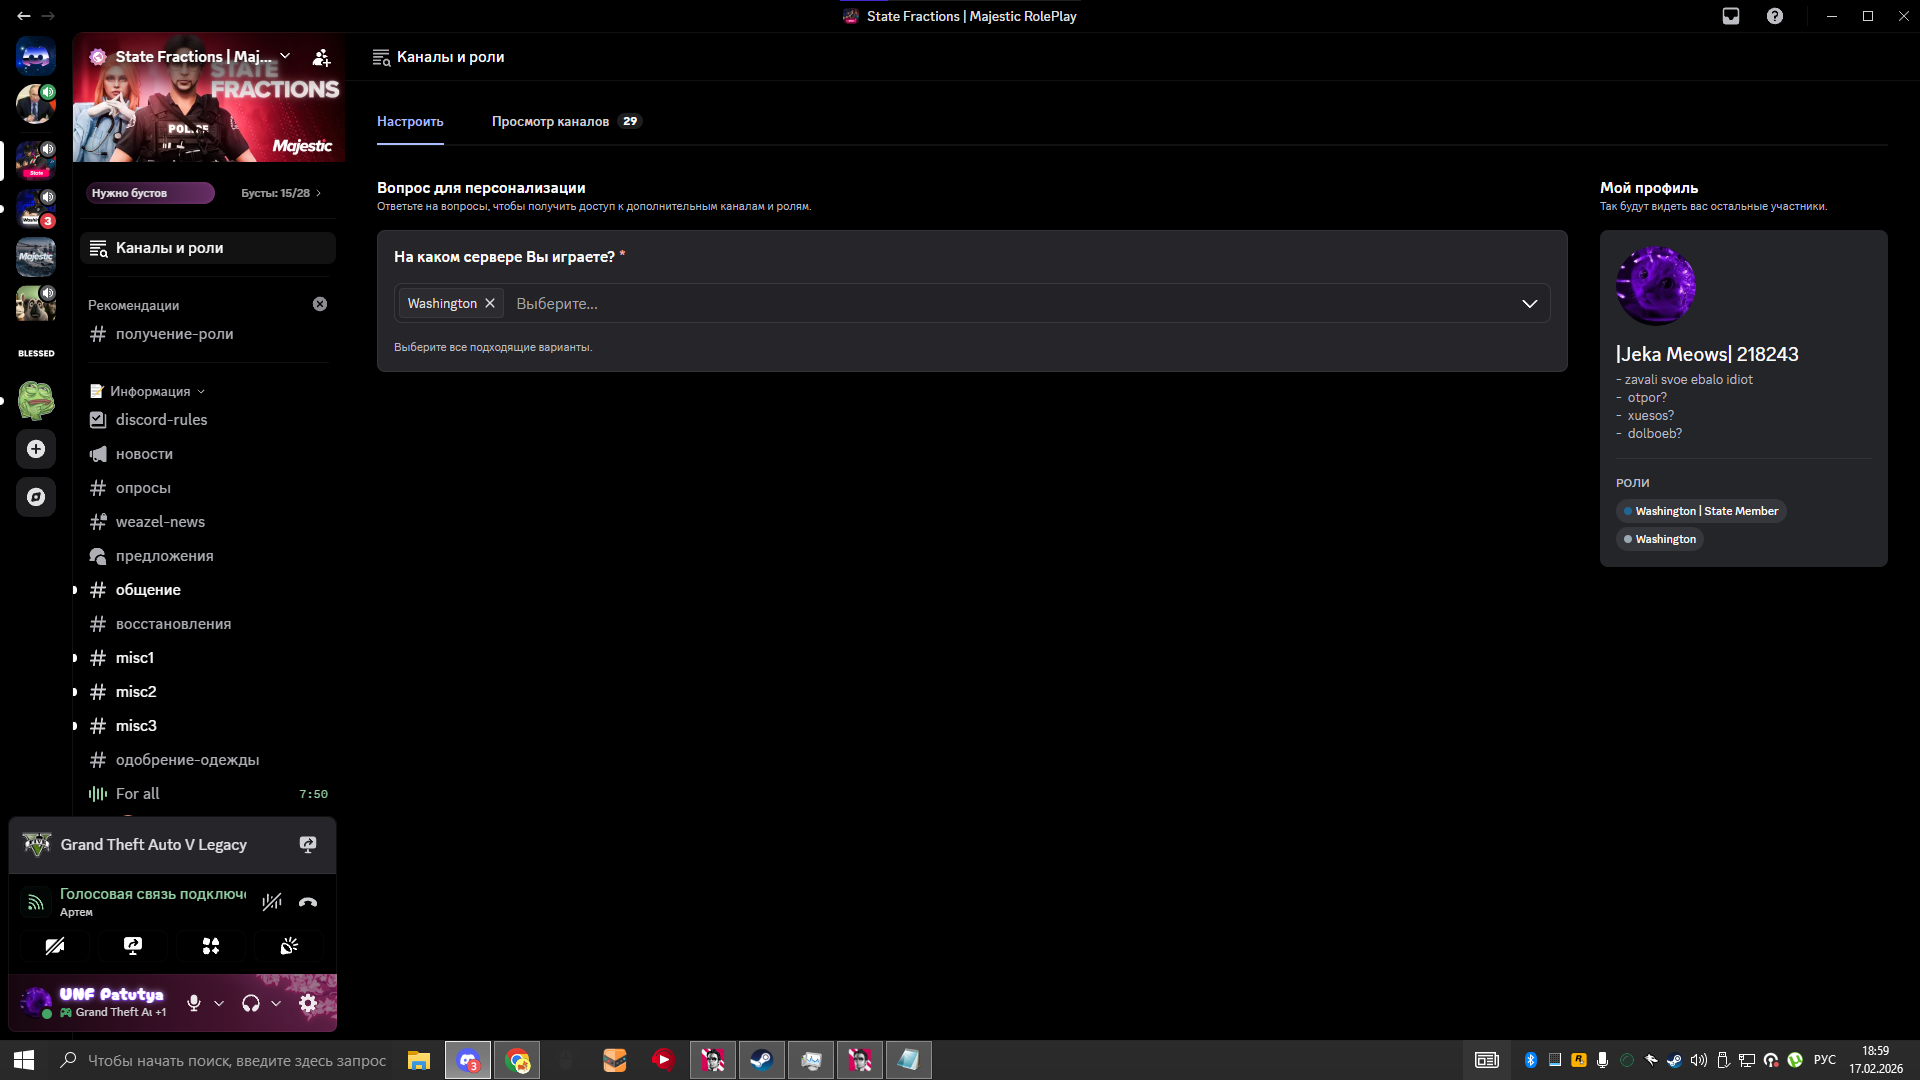1920x1080 pixels.
Task: Open the #получение-роли channel
Action: click(174, 334)
